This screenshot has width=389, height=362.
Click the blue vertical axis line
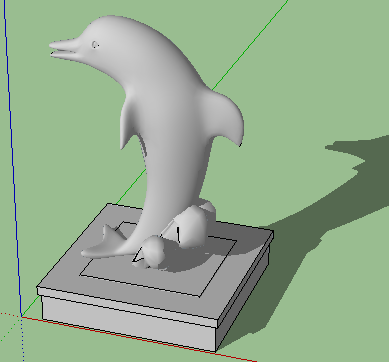point(12,157)
